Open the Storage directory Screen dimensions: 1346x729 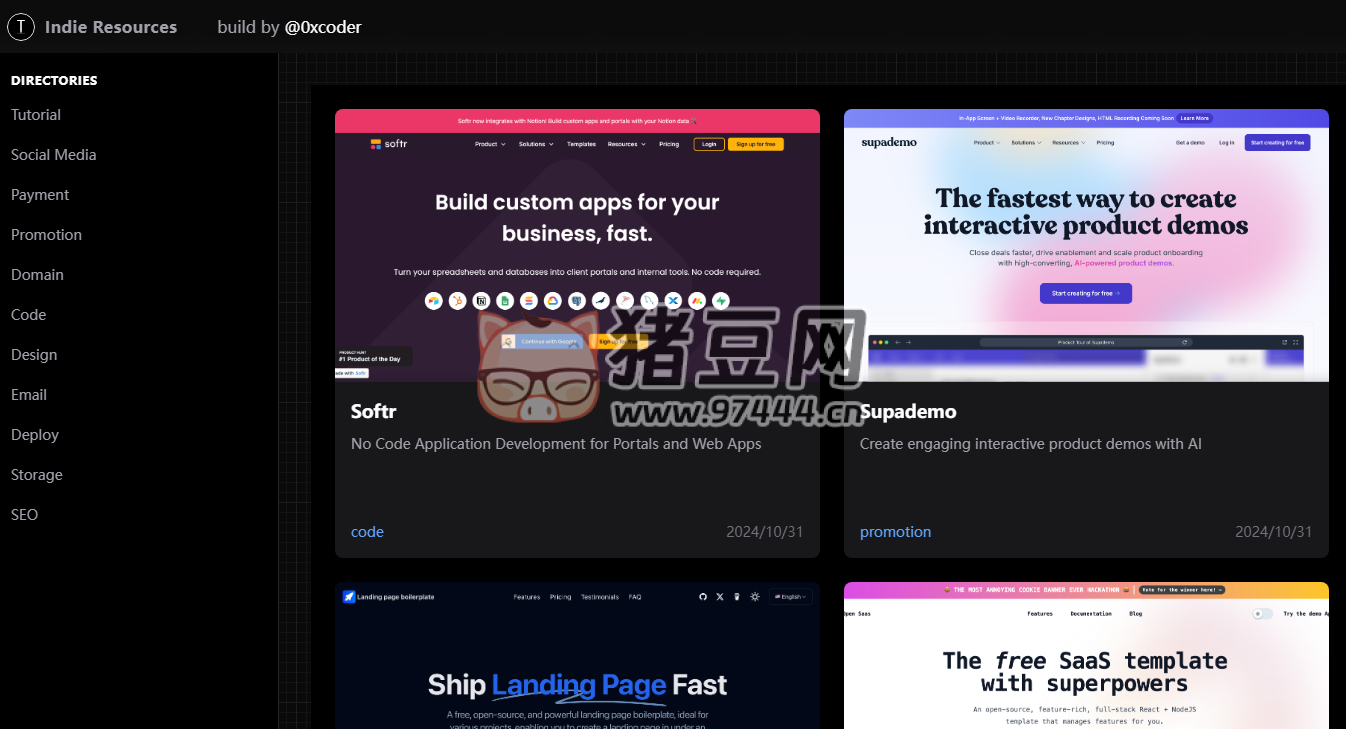click(37, 475)
